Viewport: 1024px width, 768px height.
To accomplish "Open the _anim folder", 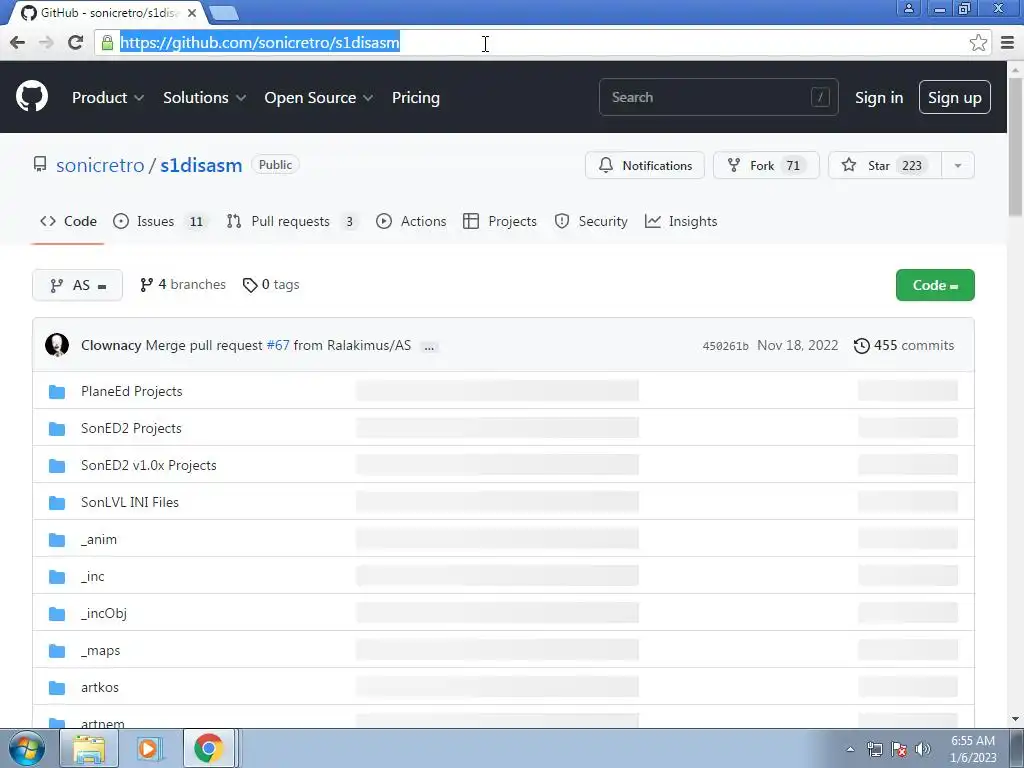I will coord(99,539).
